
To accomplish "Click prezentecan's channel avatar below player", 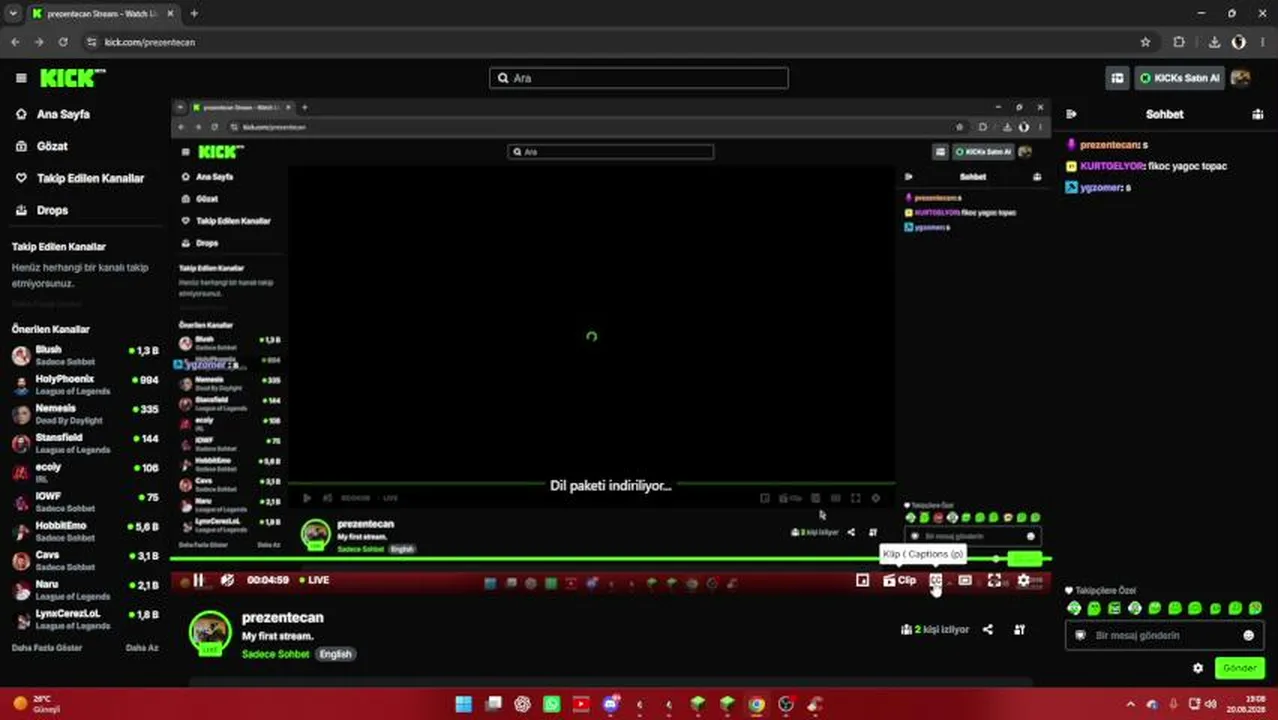I will 210,634.
